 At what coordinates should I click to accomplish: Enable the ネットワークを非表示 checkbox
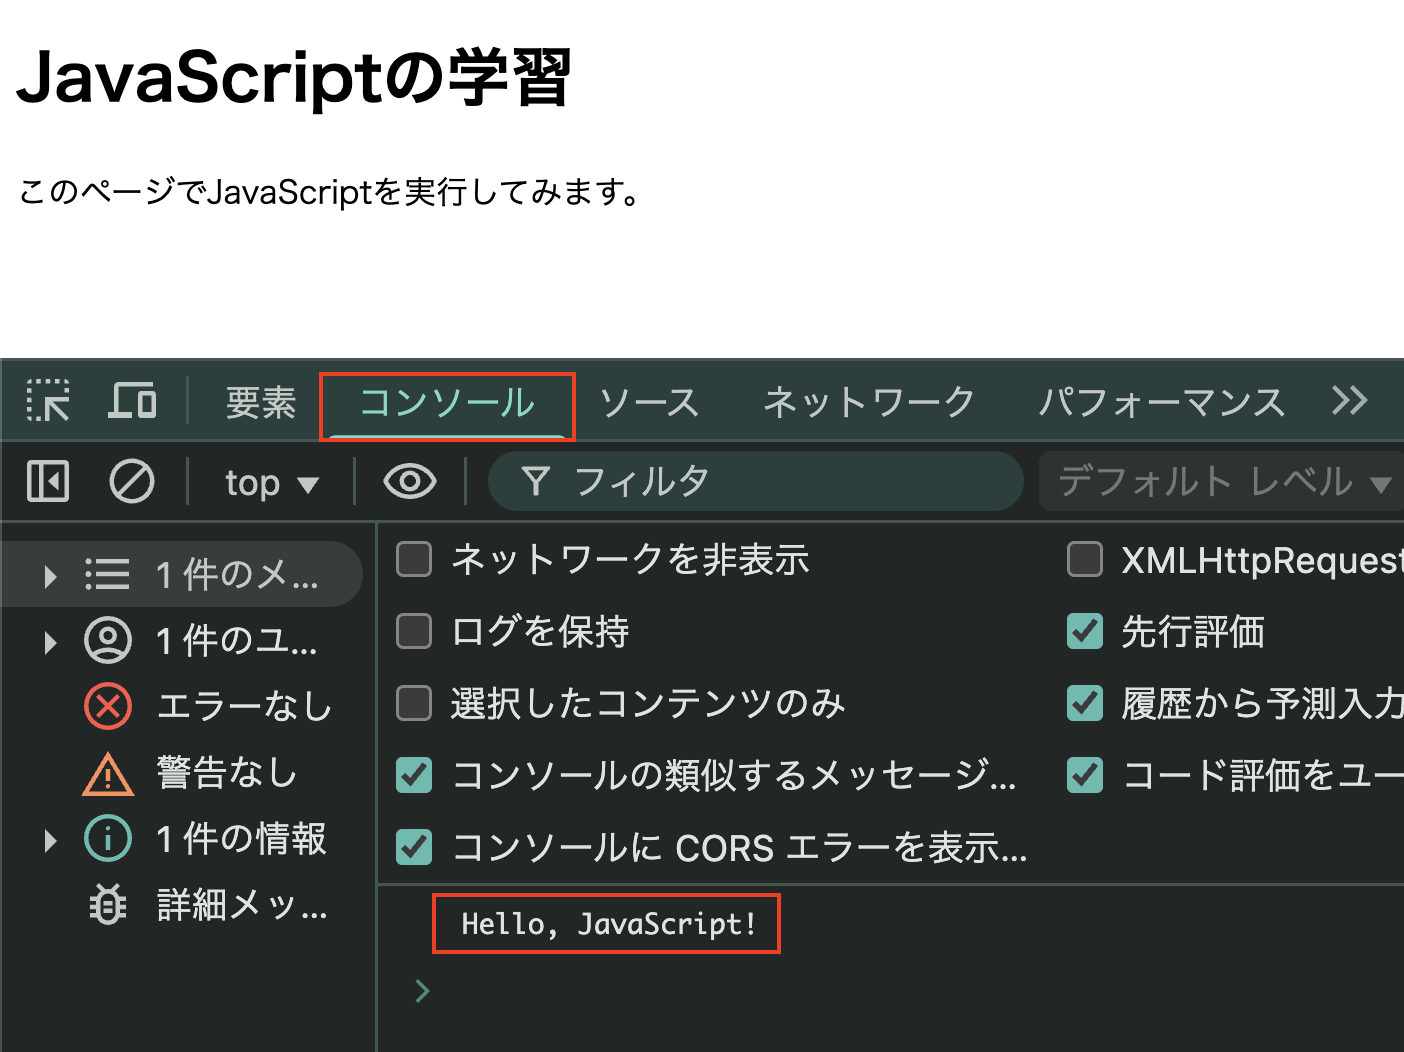pos(414,559)
